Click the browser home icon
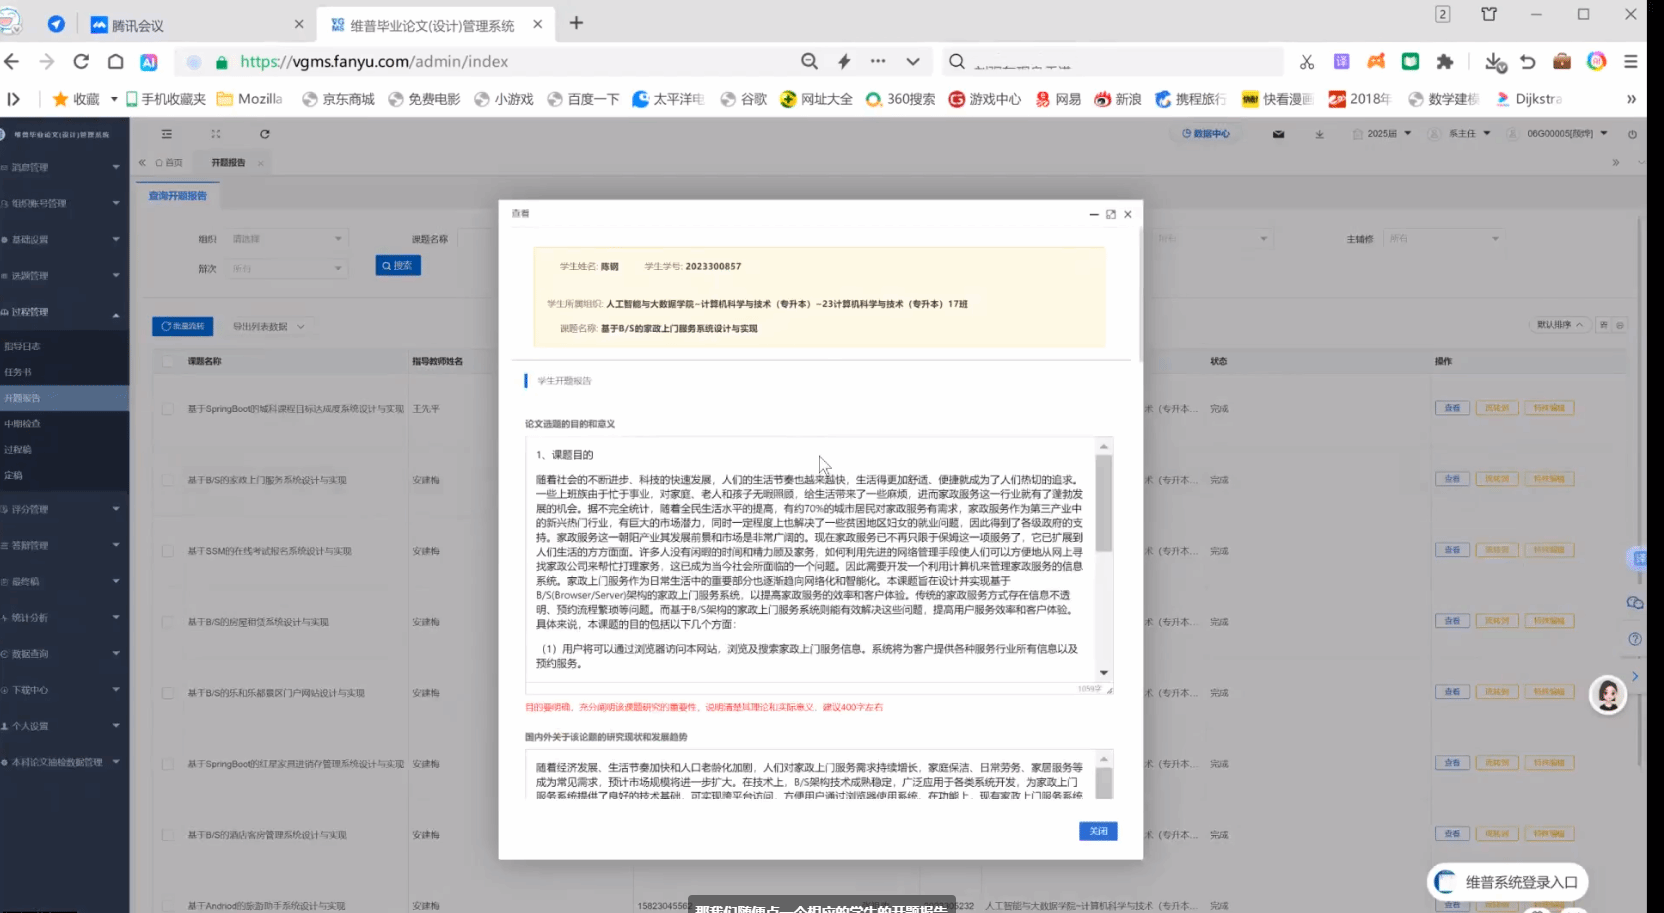This screenshot has height=913, width=1664. [115, 62]
